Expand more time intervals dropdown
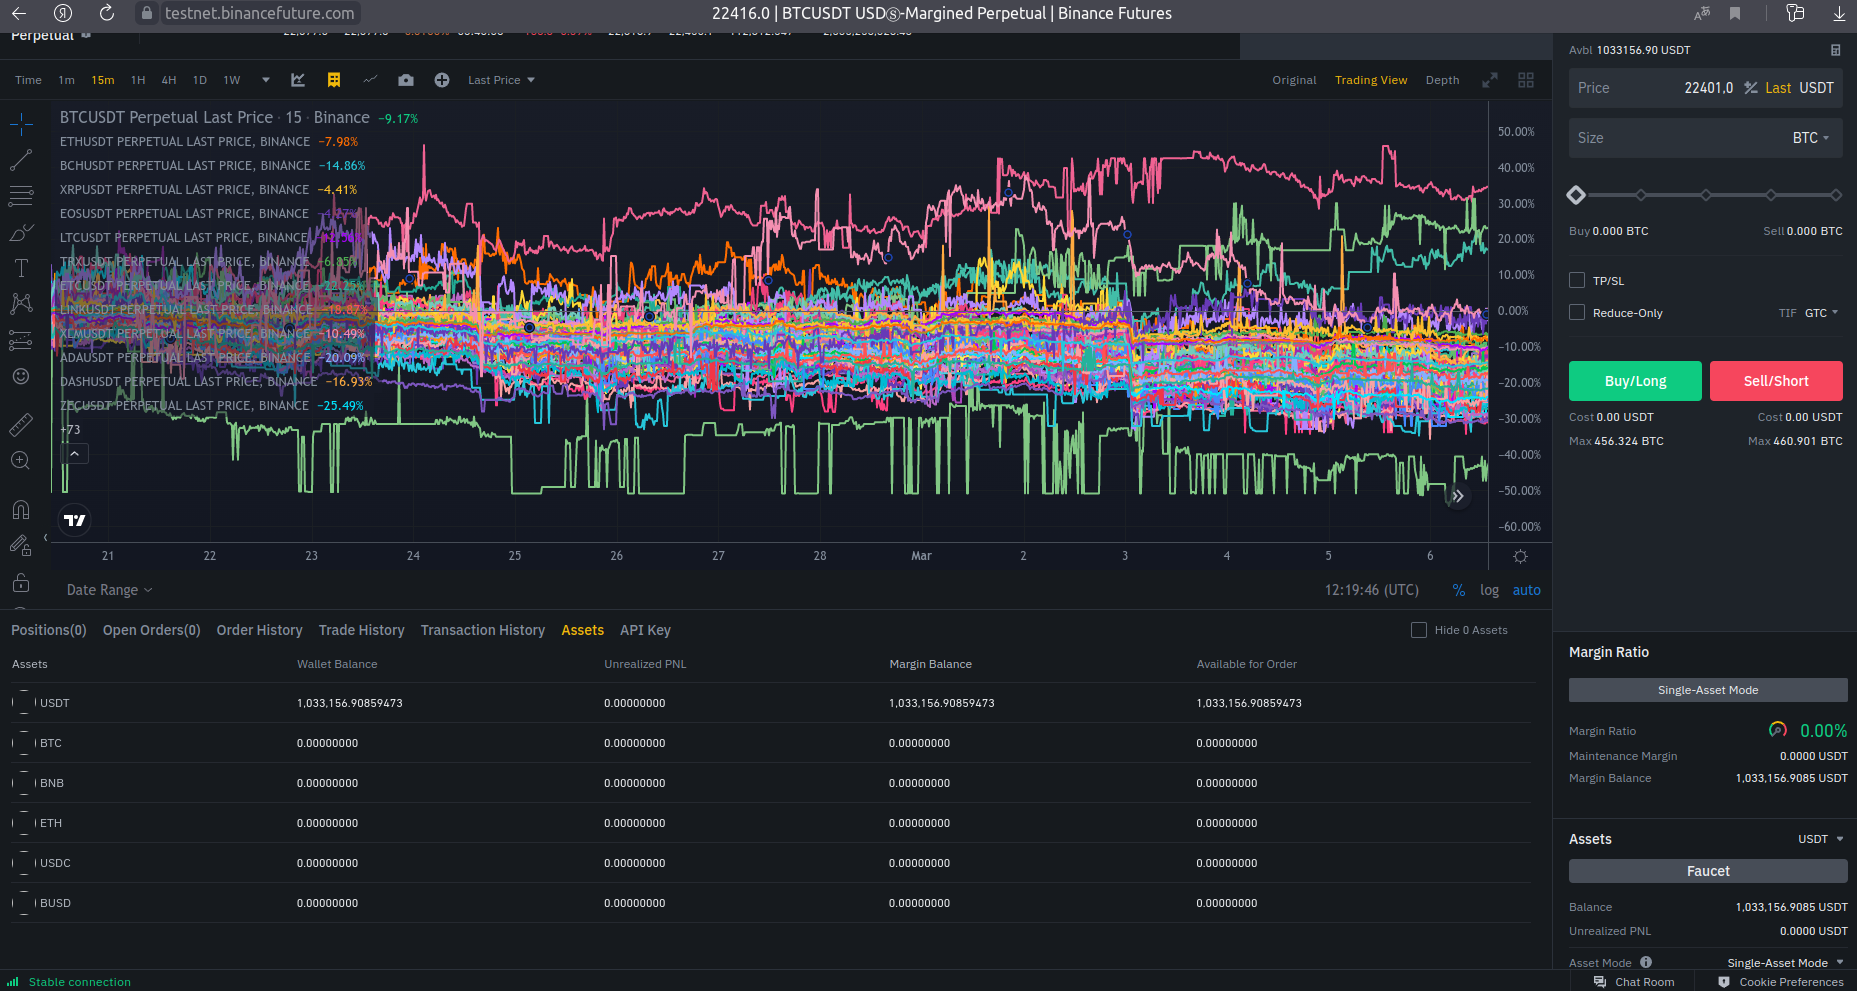This screenshot has width=1857, height=991. point(265,80)
